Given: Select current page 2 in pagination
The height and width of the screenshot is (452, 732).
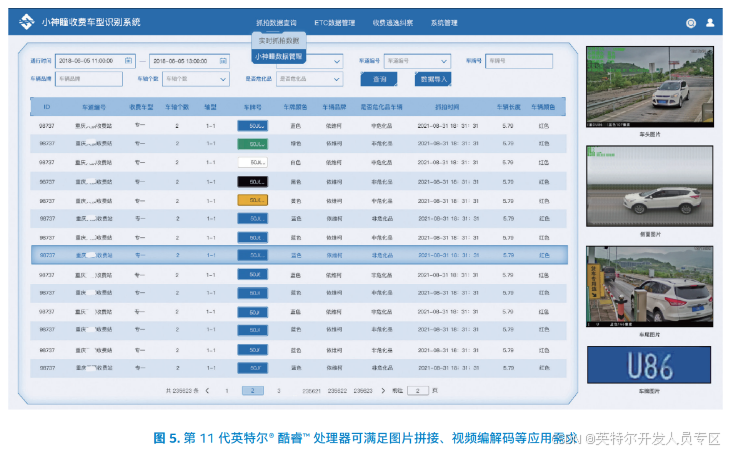Looking at the screenshot, I should [x=253, y=391].
